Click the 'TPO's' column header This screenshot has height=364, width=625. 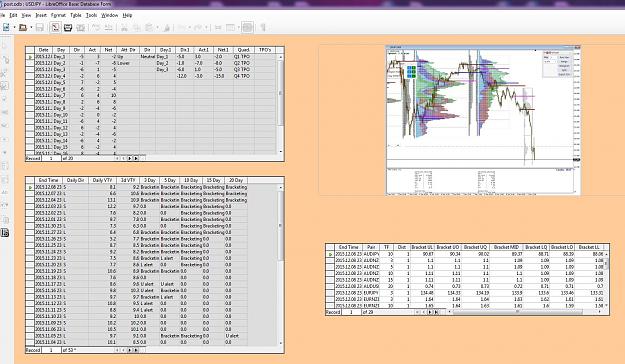265,50
